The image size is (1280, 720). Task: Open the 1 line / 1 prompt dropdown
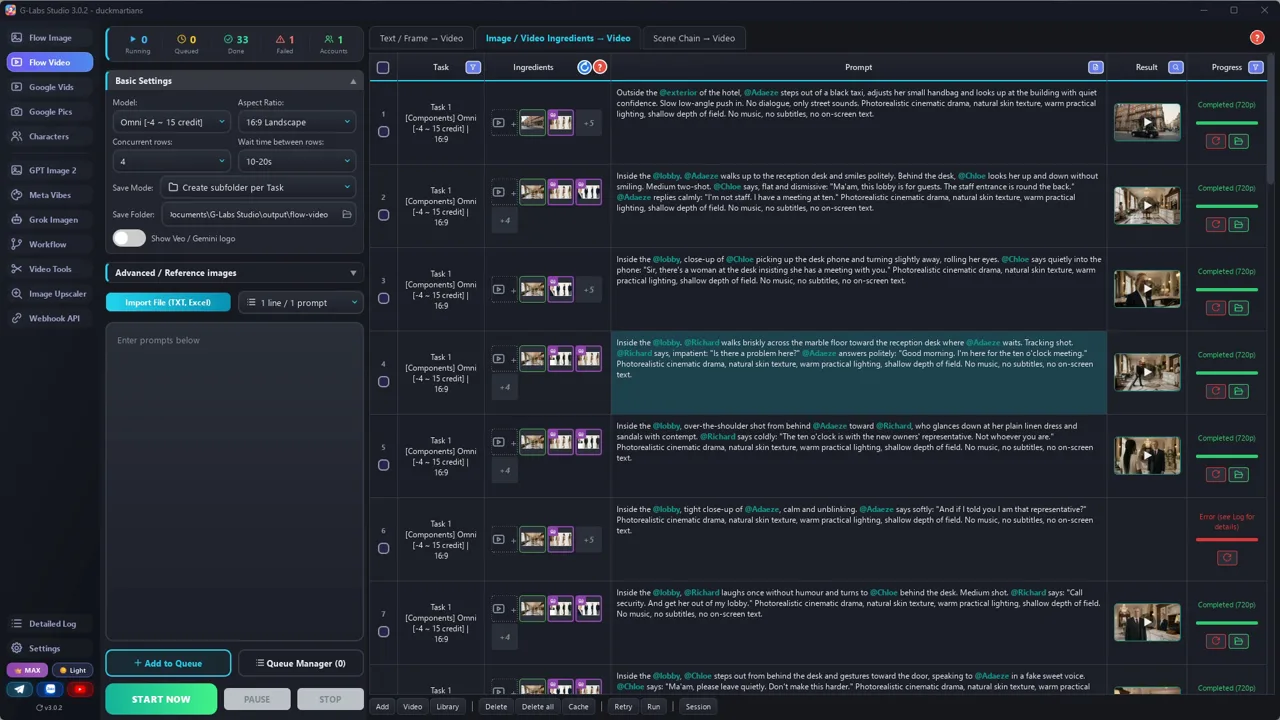pos(301,302)
